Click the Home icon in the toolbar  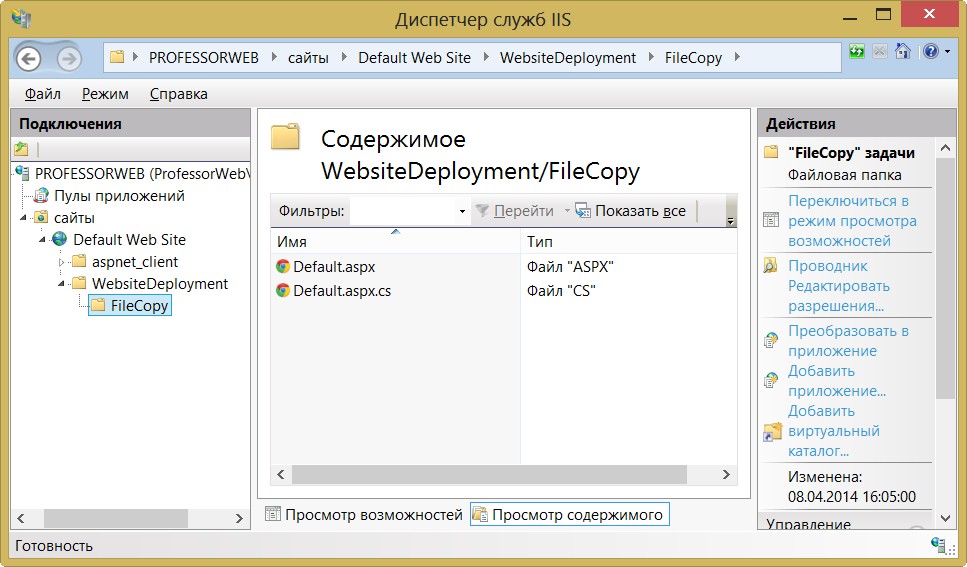pos(903,51)
